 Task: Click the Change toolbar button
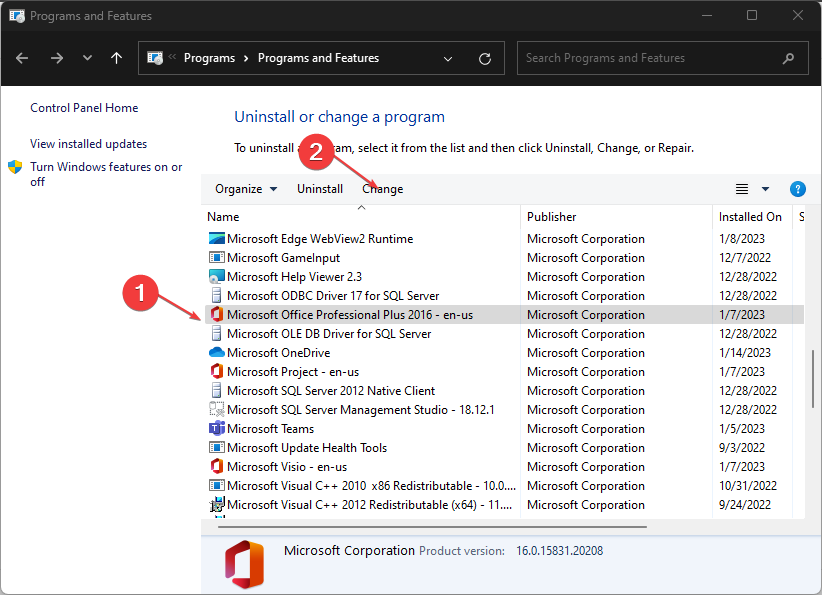[383, 189]
